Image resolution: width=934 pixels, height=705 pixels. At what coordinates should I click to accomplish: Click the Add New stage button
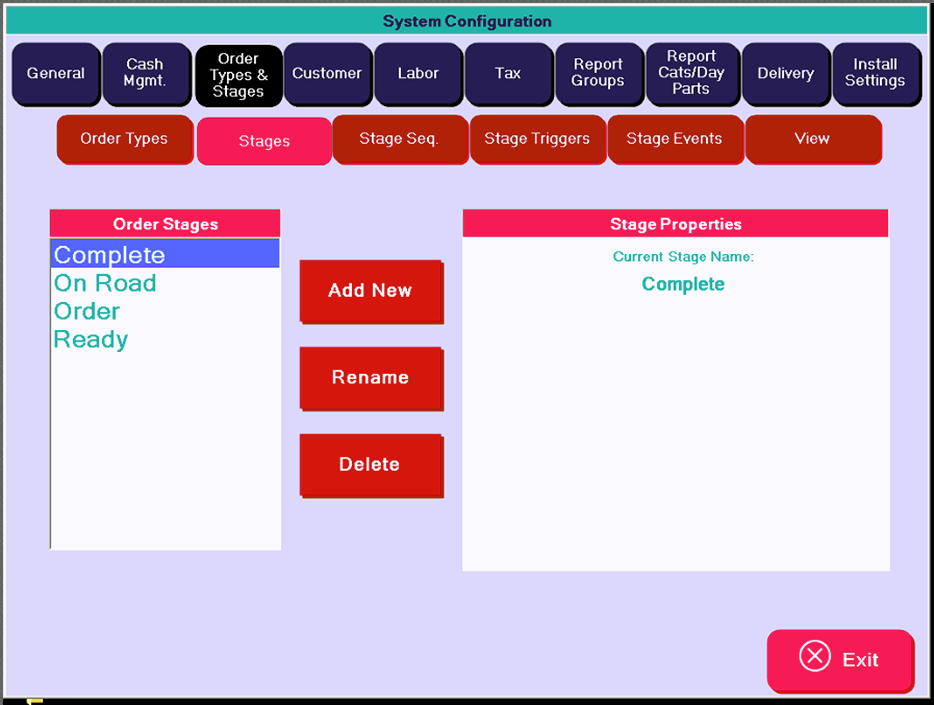(x=371, y=291)
